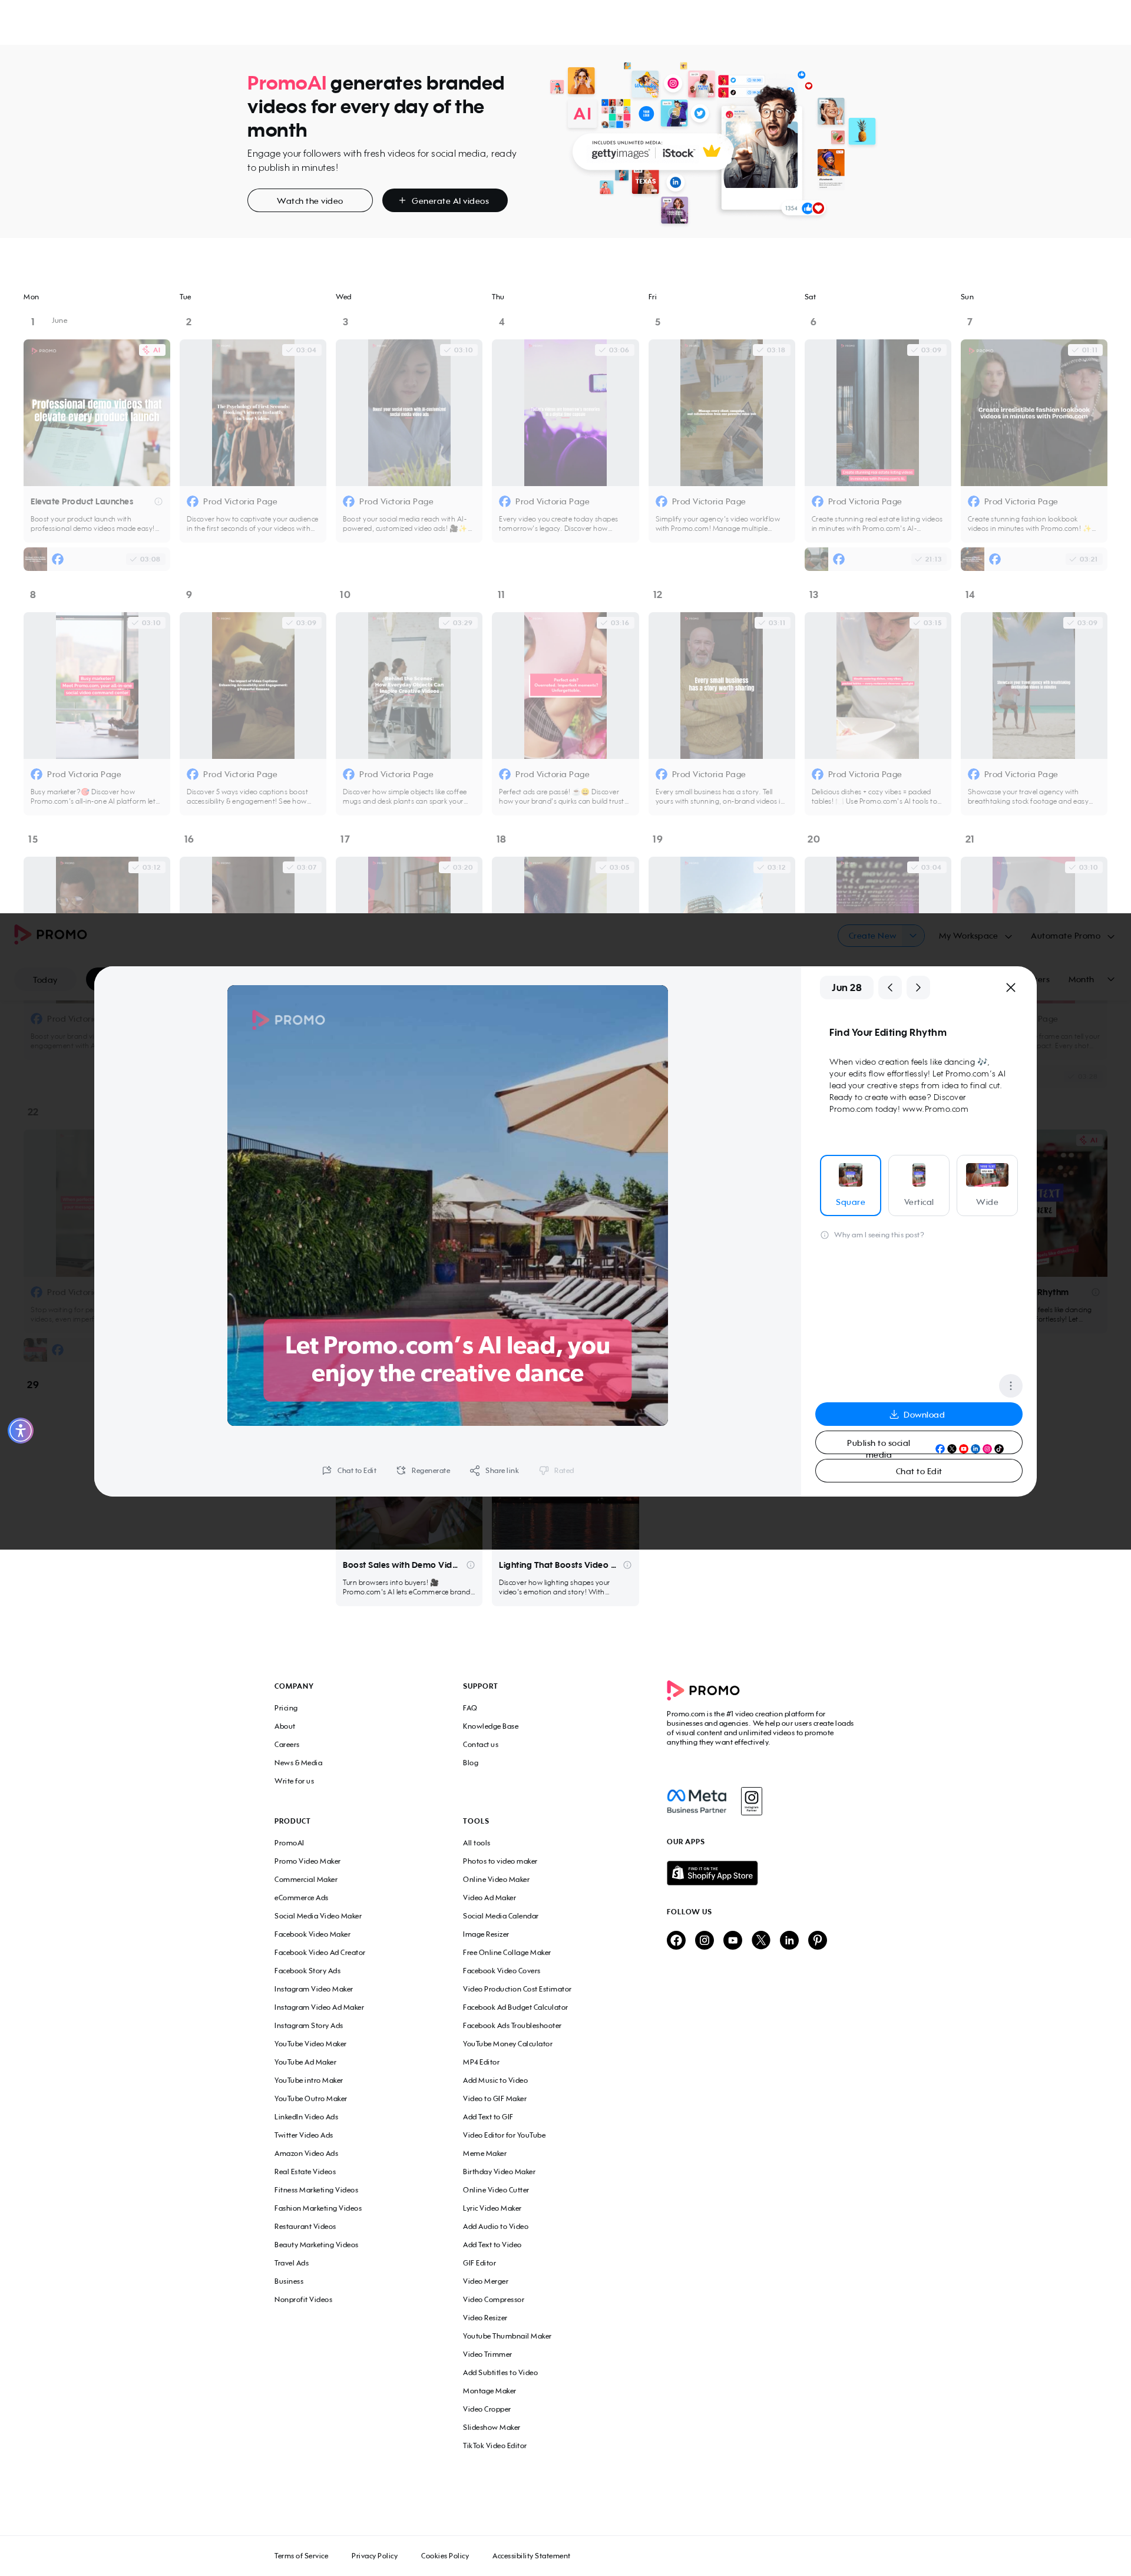Click the Download button

(918, 1414)
